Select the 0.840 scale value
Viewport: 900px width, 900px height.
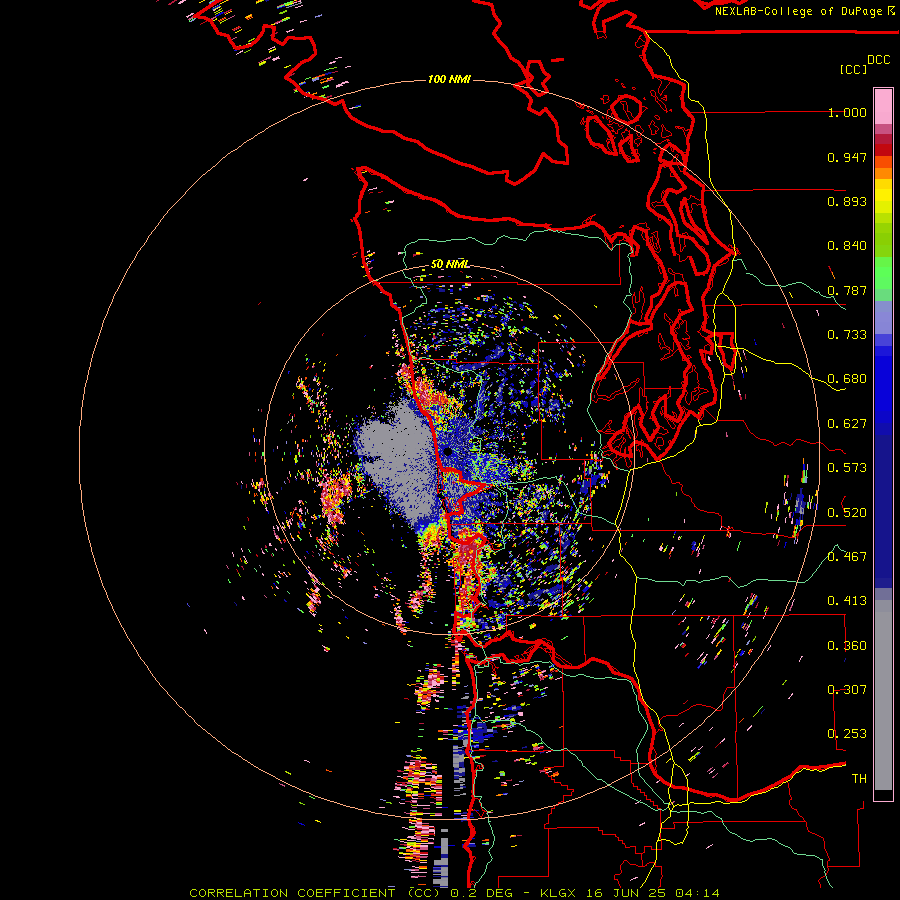click(847, 246)
